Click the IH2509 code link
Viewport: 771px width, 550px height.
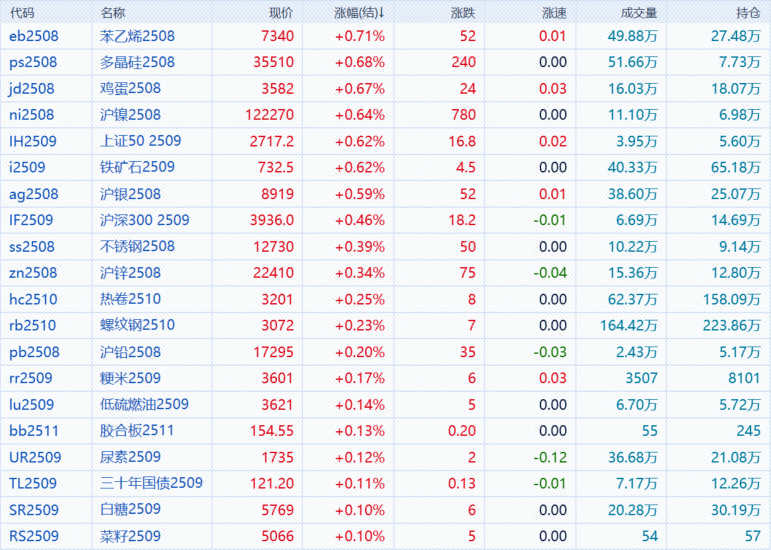(x=33, y=141)
